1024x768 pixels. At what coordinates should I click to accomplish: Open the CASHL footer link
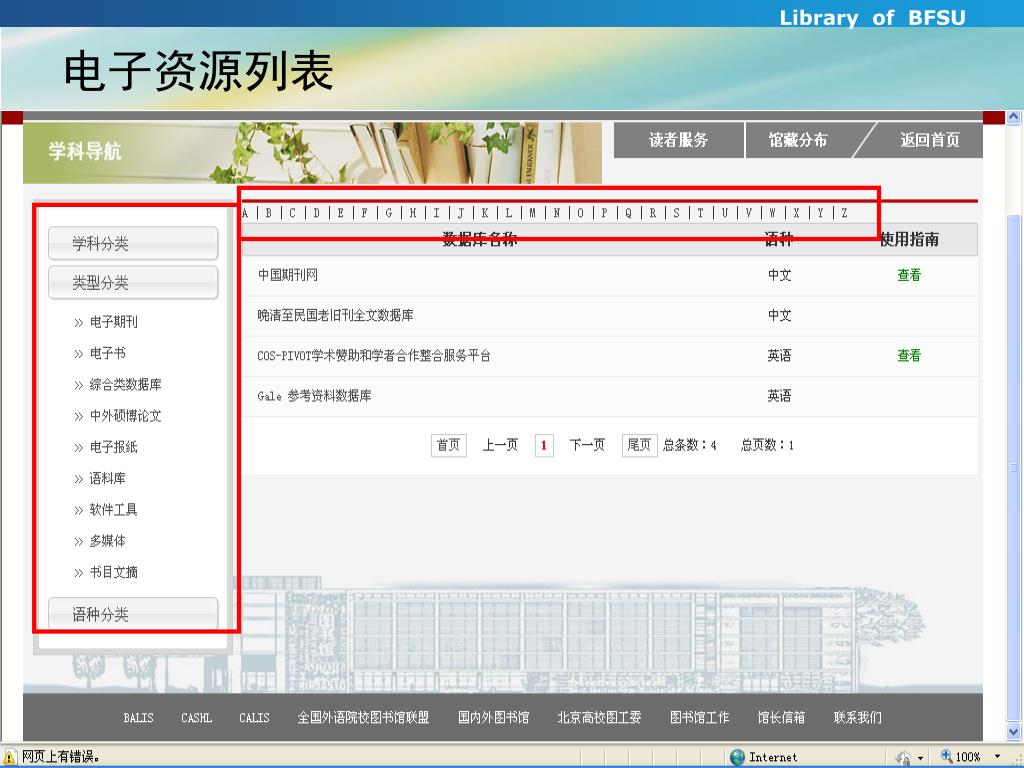[197, 718]
